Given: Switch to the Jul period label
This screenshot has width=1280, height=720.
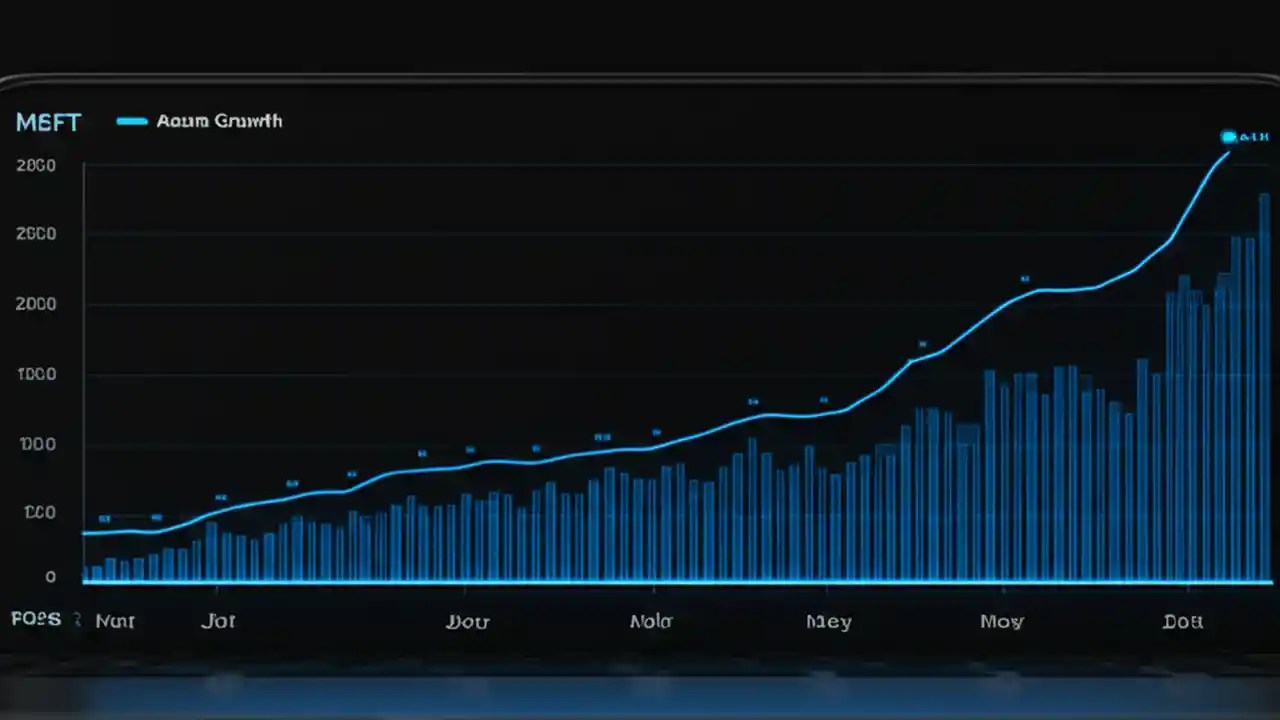Looking at the screenshot, I should (218, 620).
